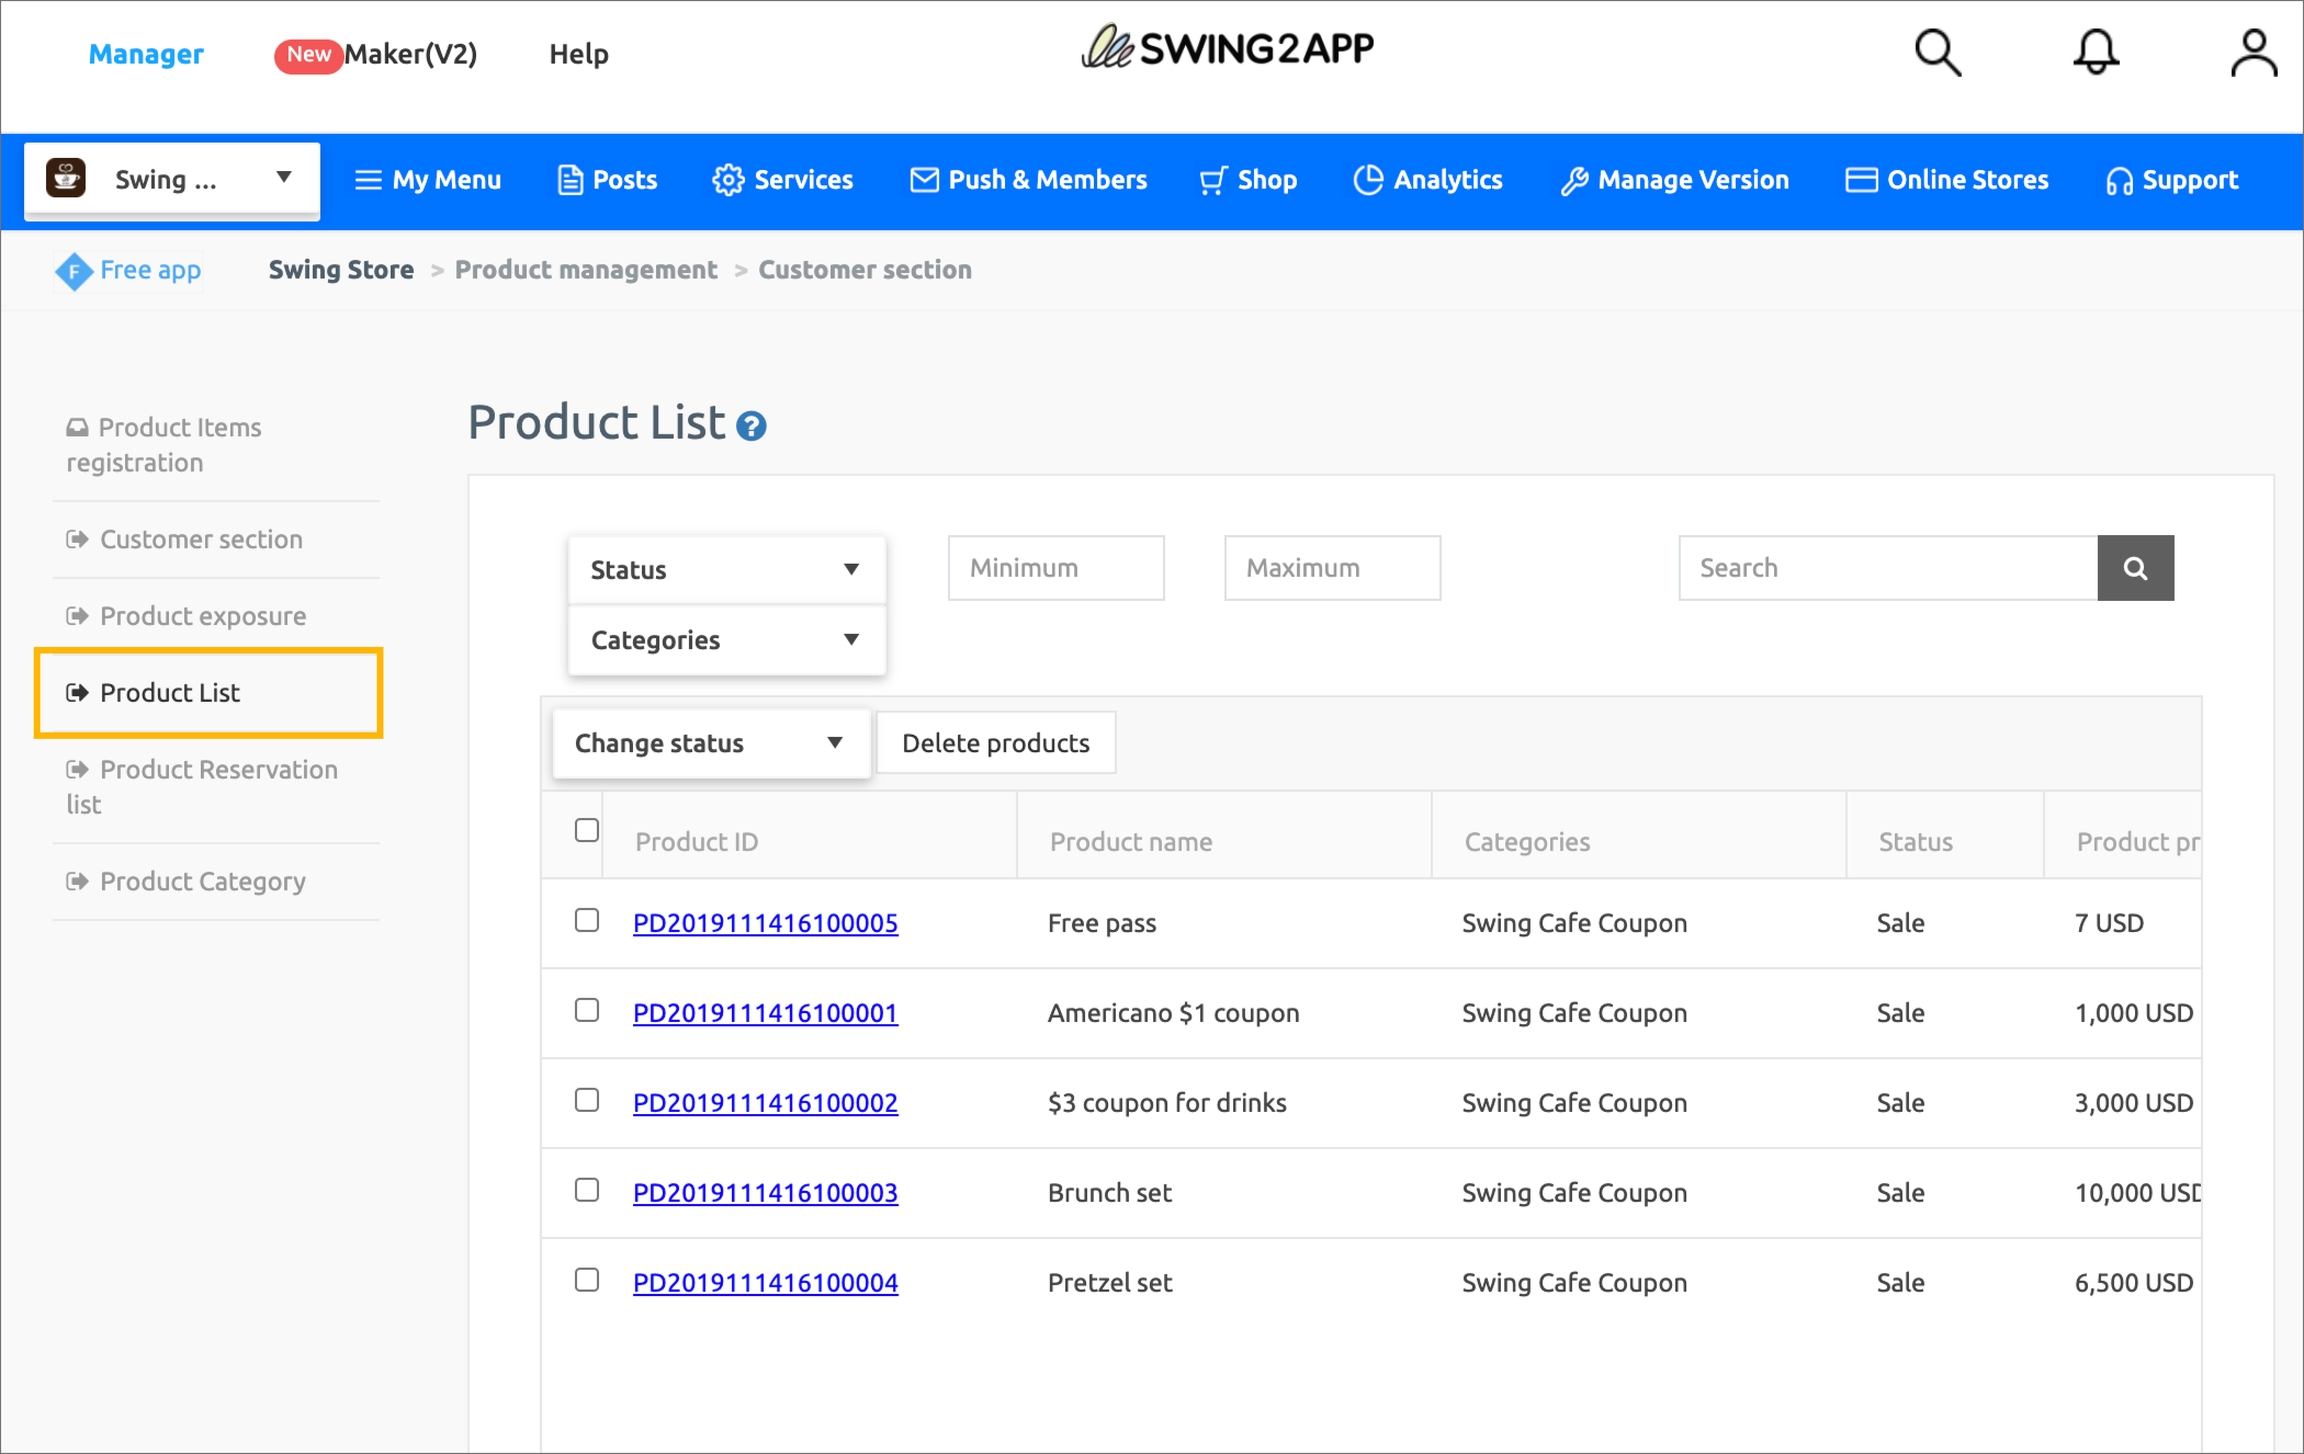Click Swing Store in breadcrumb

pos(341,270)
